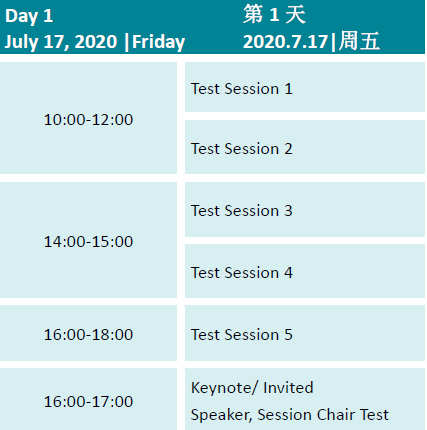
Task: Select the 14:00-15:00 time slot
Action: [88, 240]
